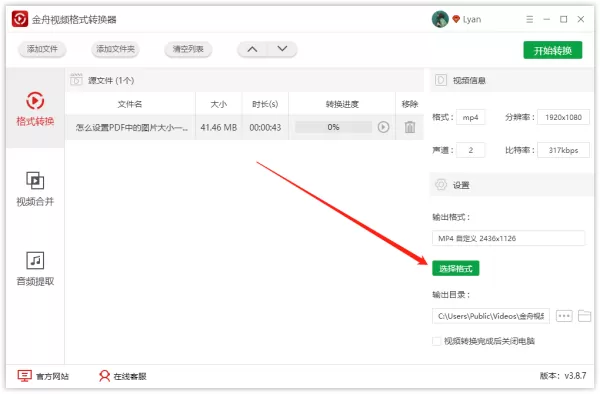Click 时长(s) column header
This screenshot has width=600, height=394.
coord(265,104)
